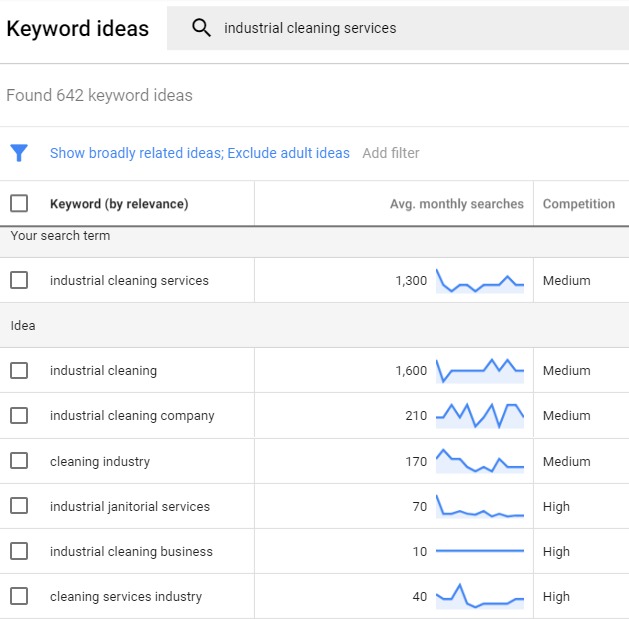Click Add filter
This screenshot has height=619, width=629.
(391, 153)
